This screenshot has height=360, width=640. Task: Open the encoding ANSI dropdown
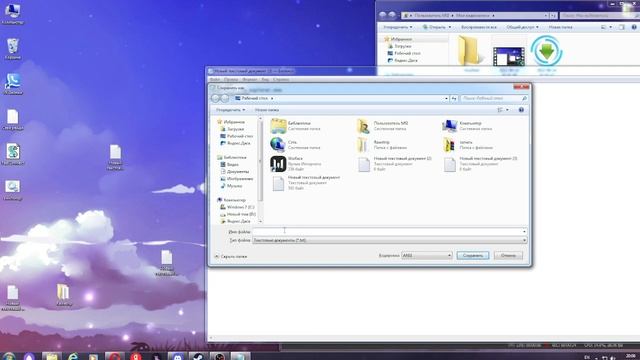427,256
